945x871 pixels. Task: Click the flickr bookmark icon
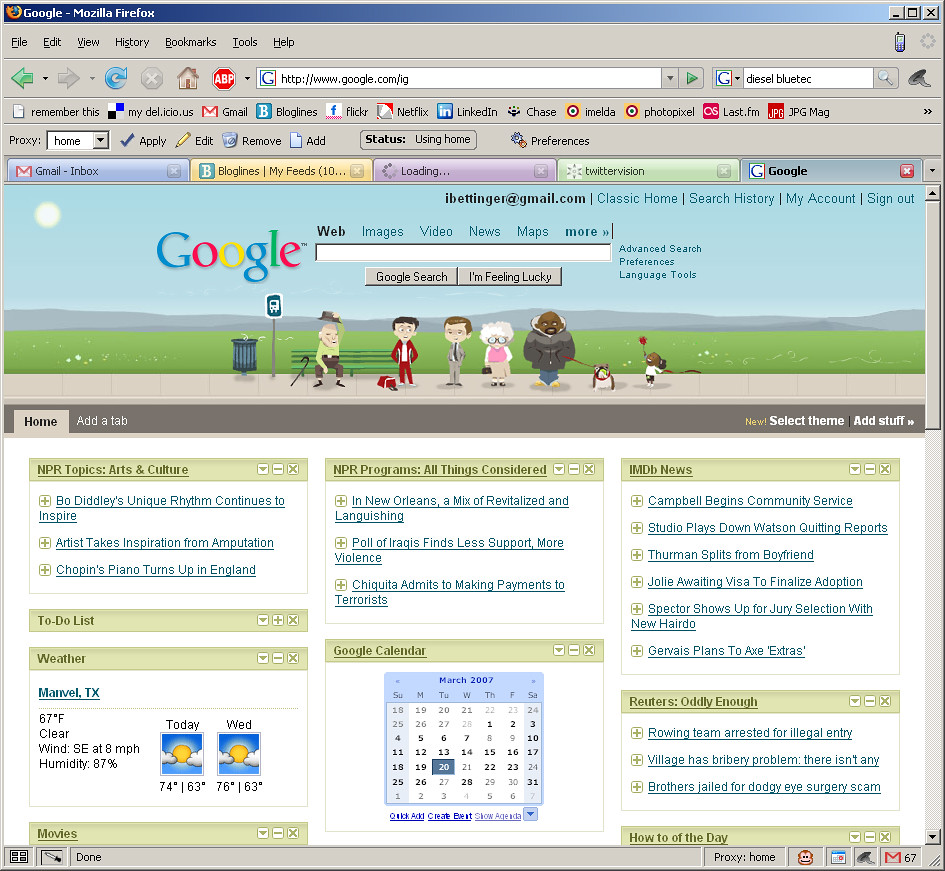(333, 111)
